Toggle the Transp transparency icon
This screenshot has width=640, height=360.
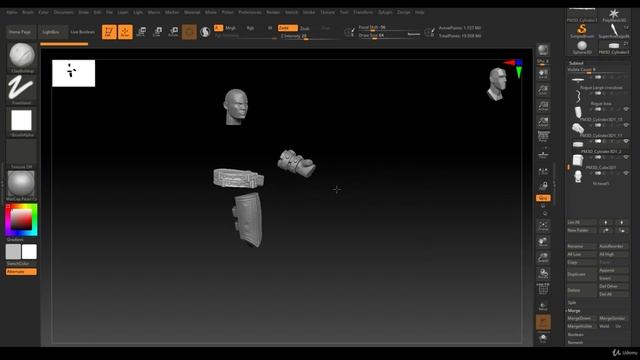[x=543, y=306]
